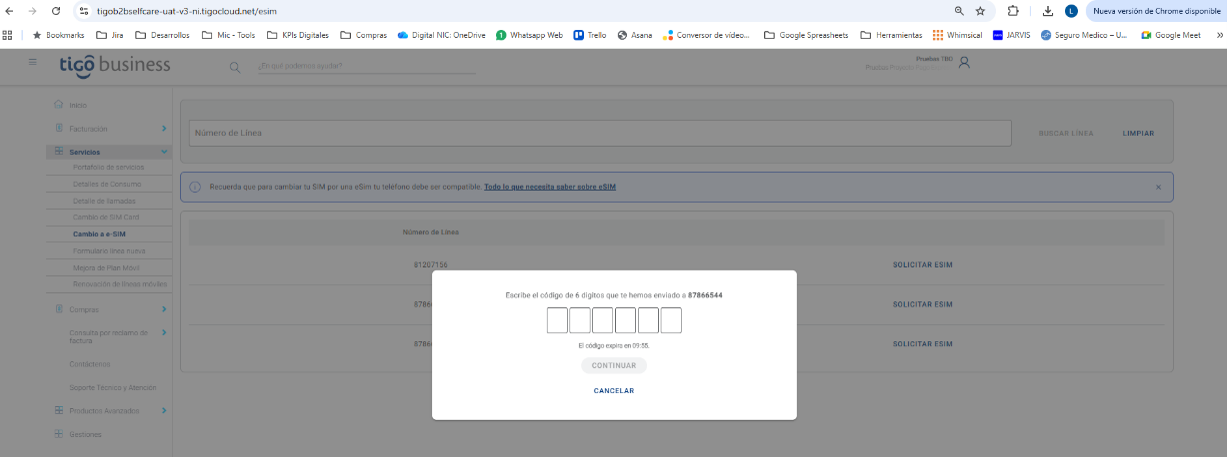Open the Digital NIC: OneDrive bookmark

point(441,34)
